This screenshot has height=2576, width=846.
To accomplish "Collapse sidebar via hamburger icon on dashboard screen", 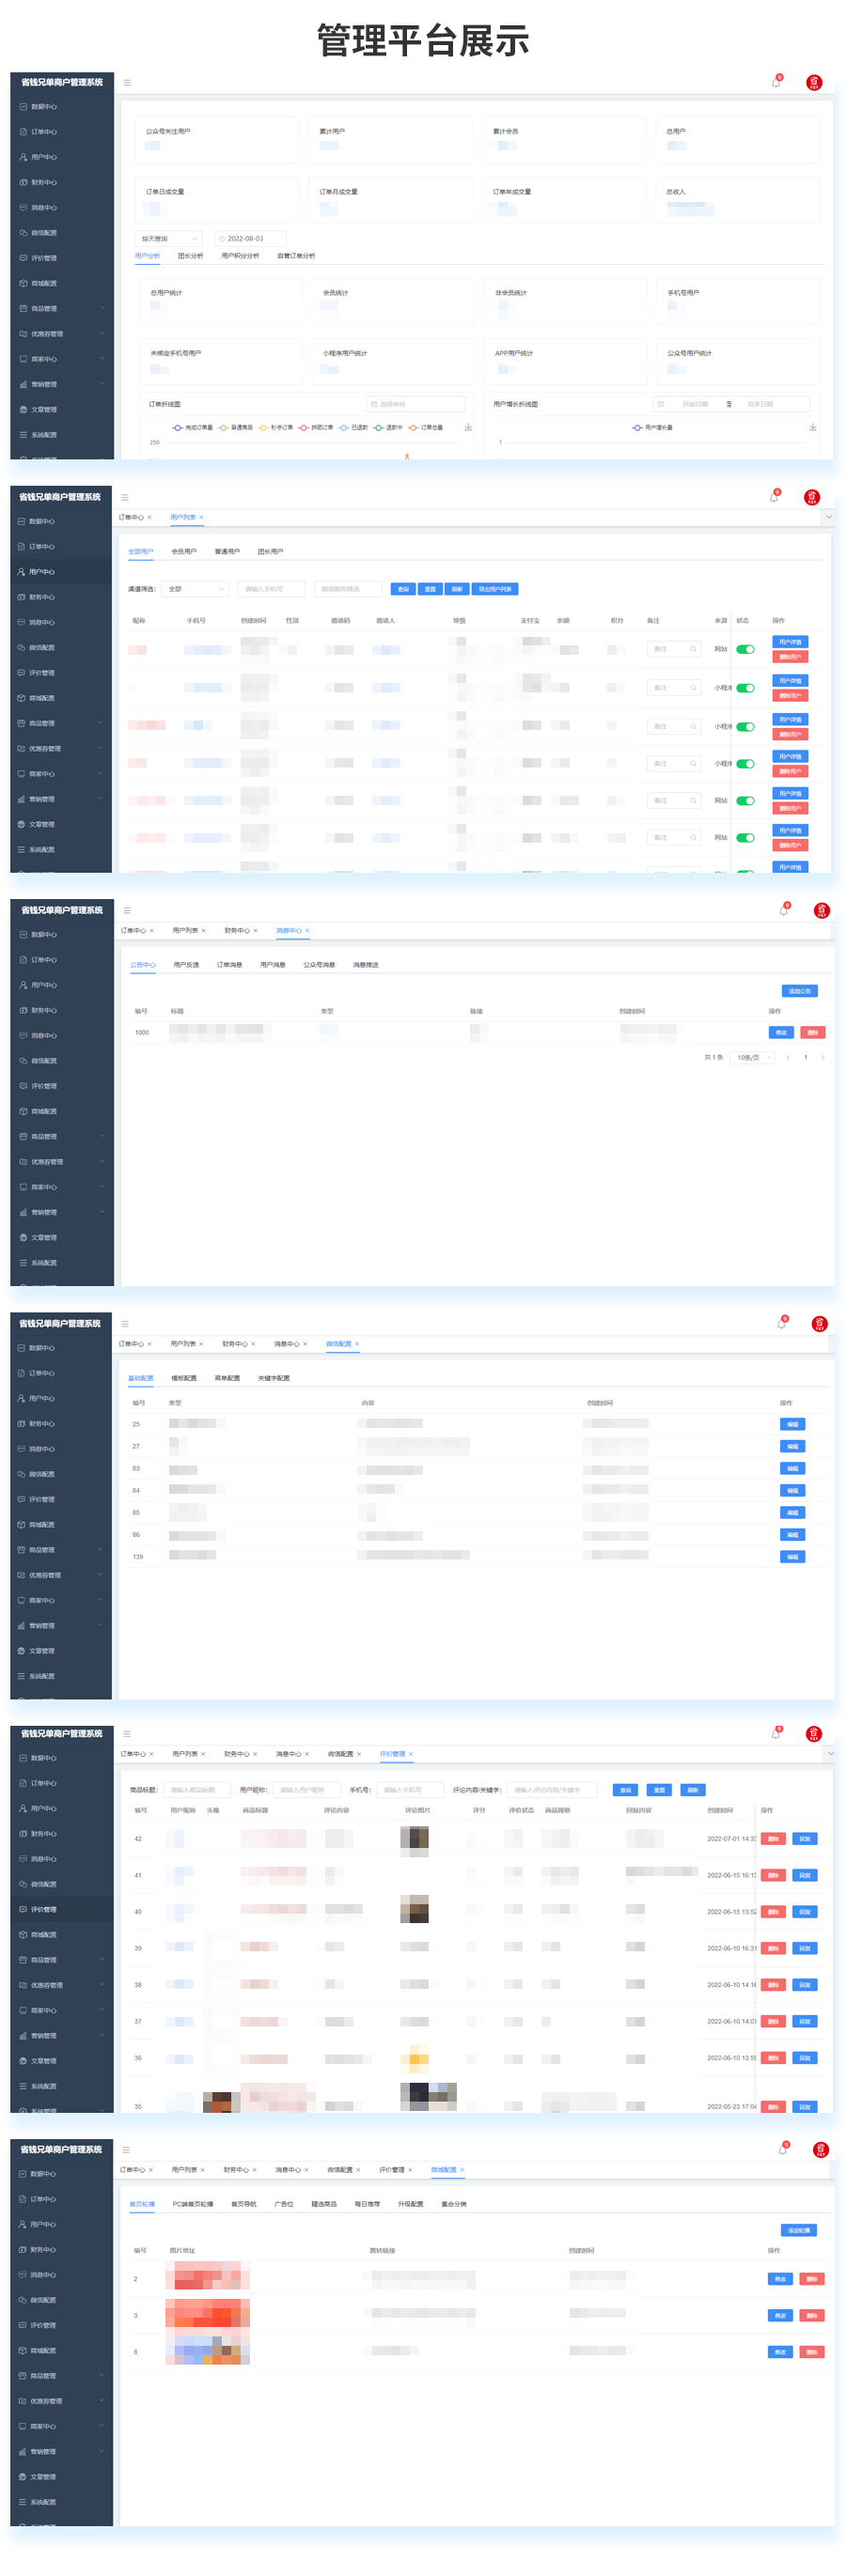I will [127, 82].
